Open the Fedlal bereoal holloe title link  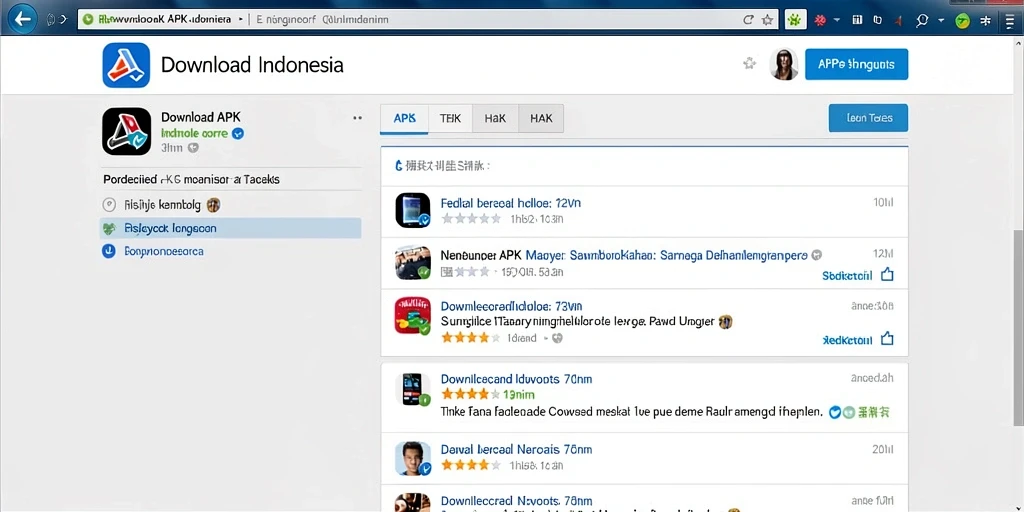point(511,203)
